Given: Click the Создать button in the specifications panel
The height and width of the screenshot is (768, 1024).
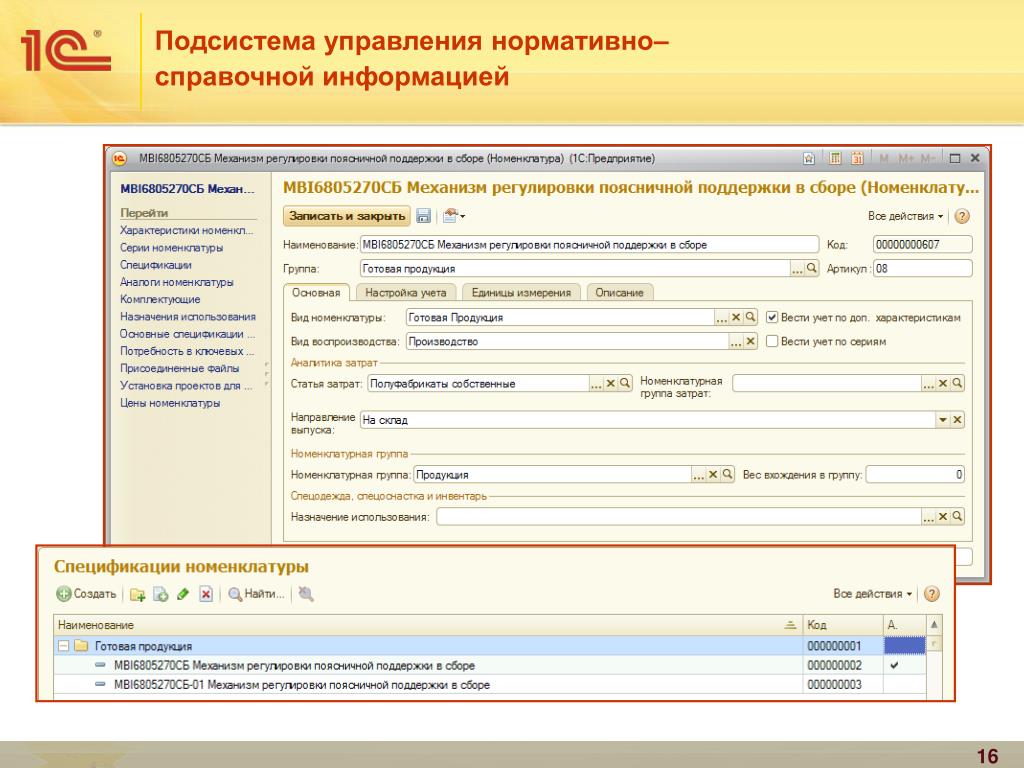Looking at the screenshot, I should pos(86,594).
